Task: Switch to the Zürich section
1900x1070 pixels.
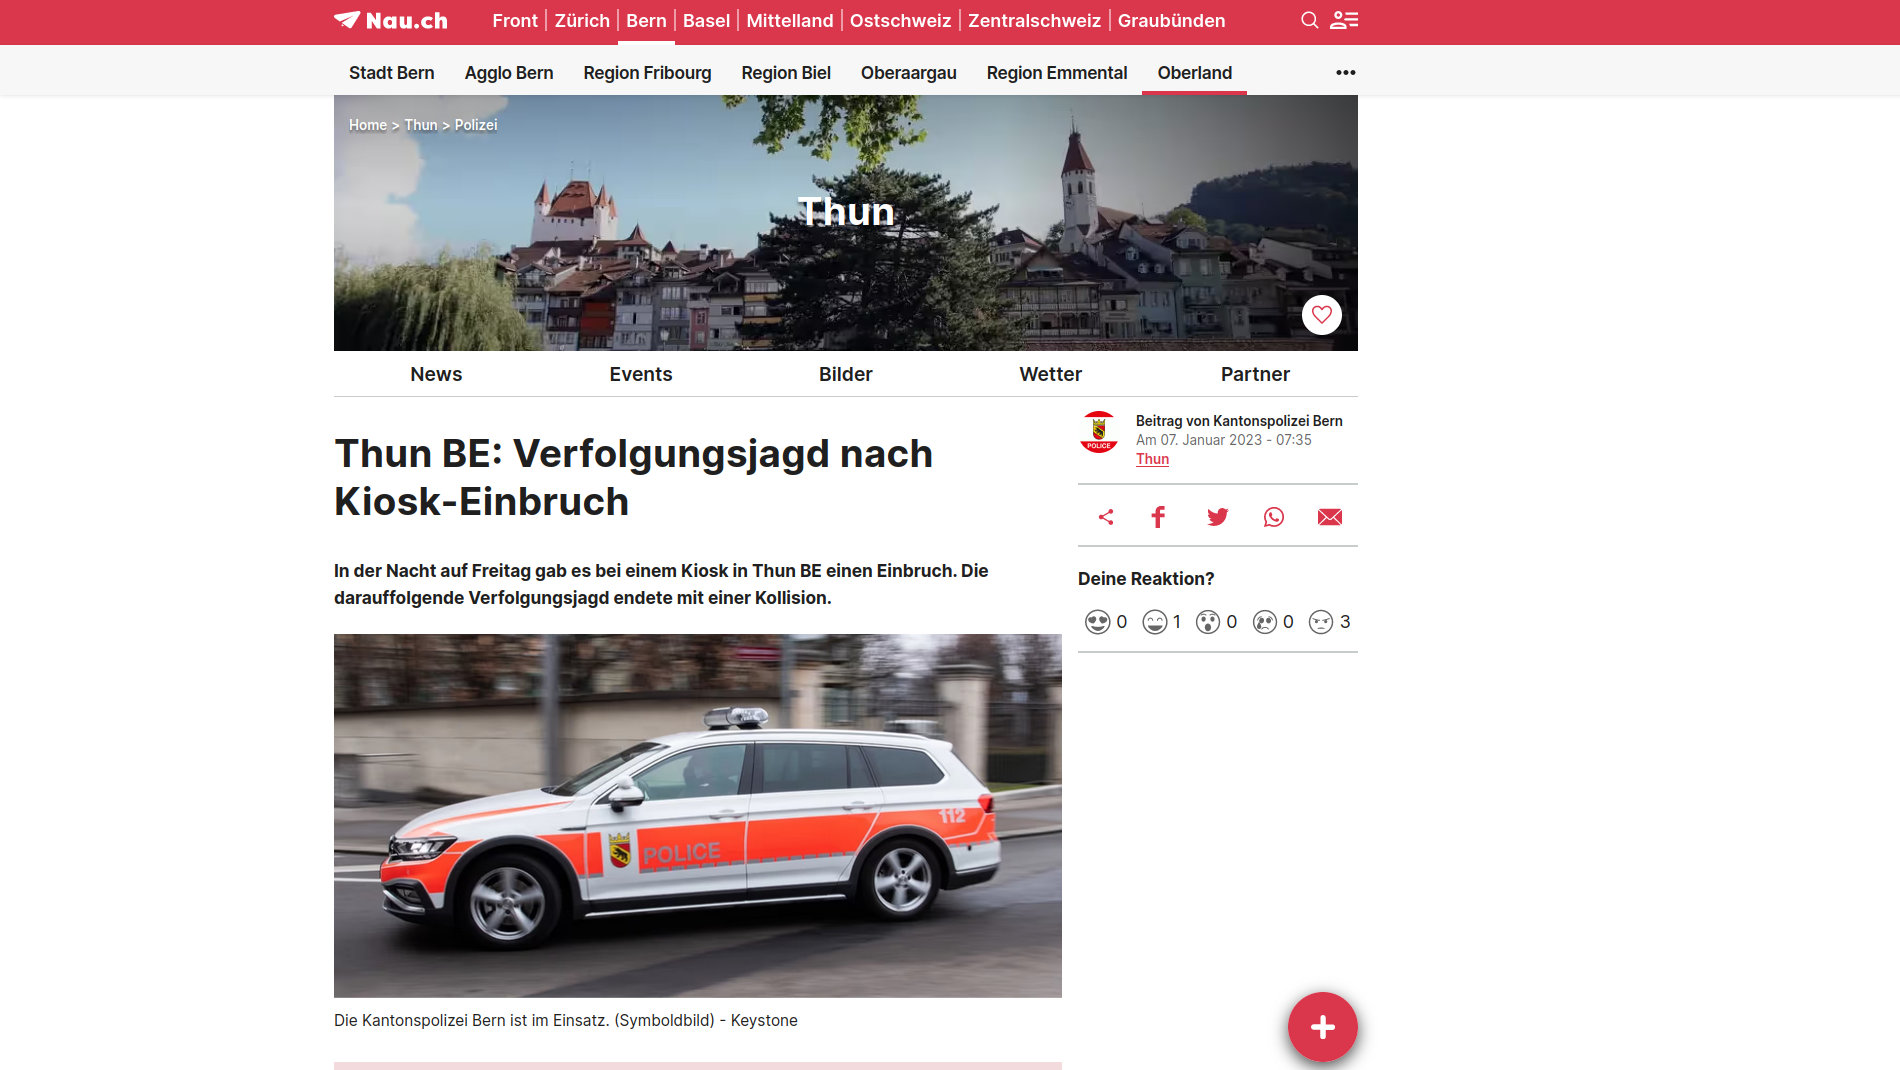Action: [582, 21]
